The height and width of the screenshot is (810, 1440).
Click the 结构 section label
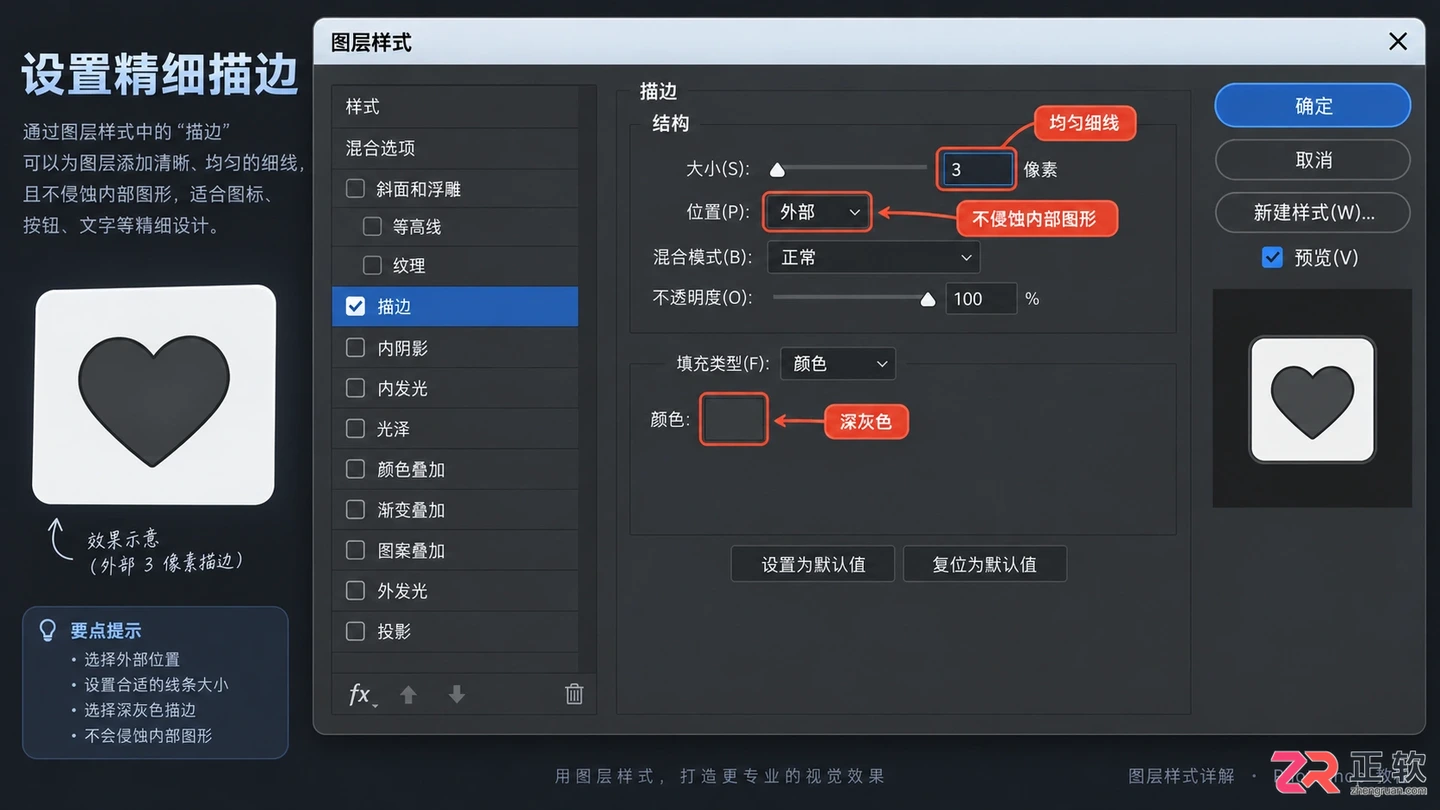click(x=671, y=124)
